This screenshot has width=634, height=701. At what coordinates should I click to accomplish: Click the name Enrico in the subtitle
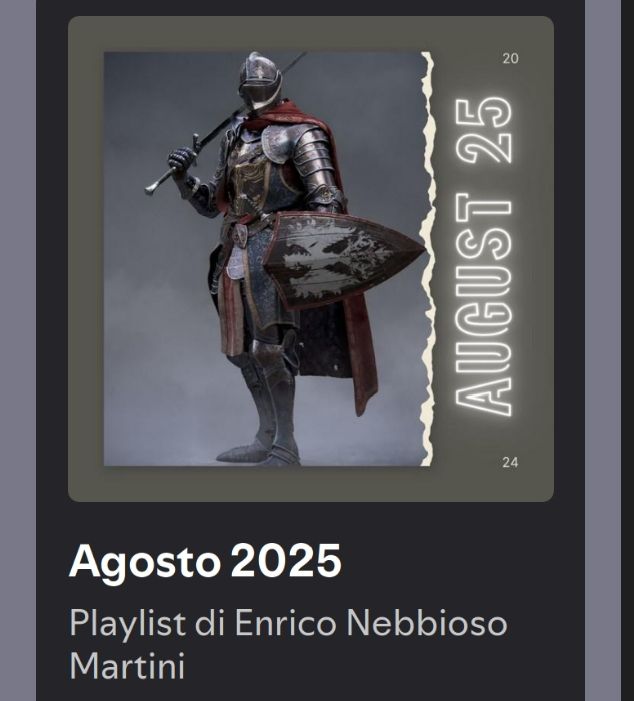click(285, 622)
